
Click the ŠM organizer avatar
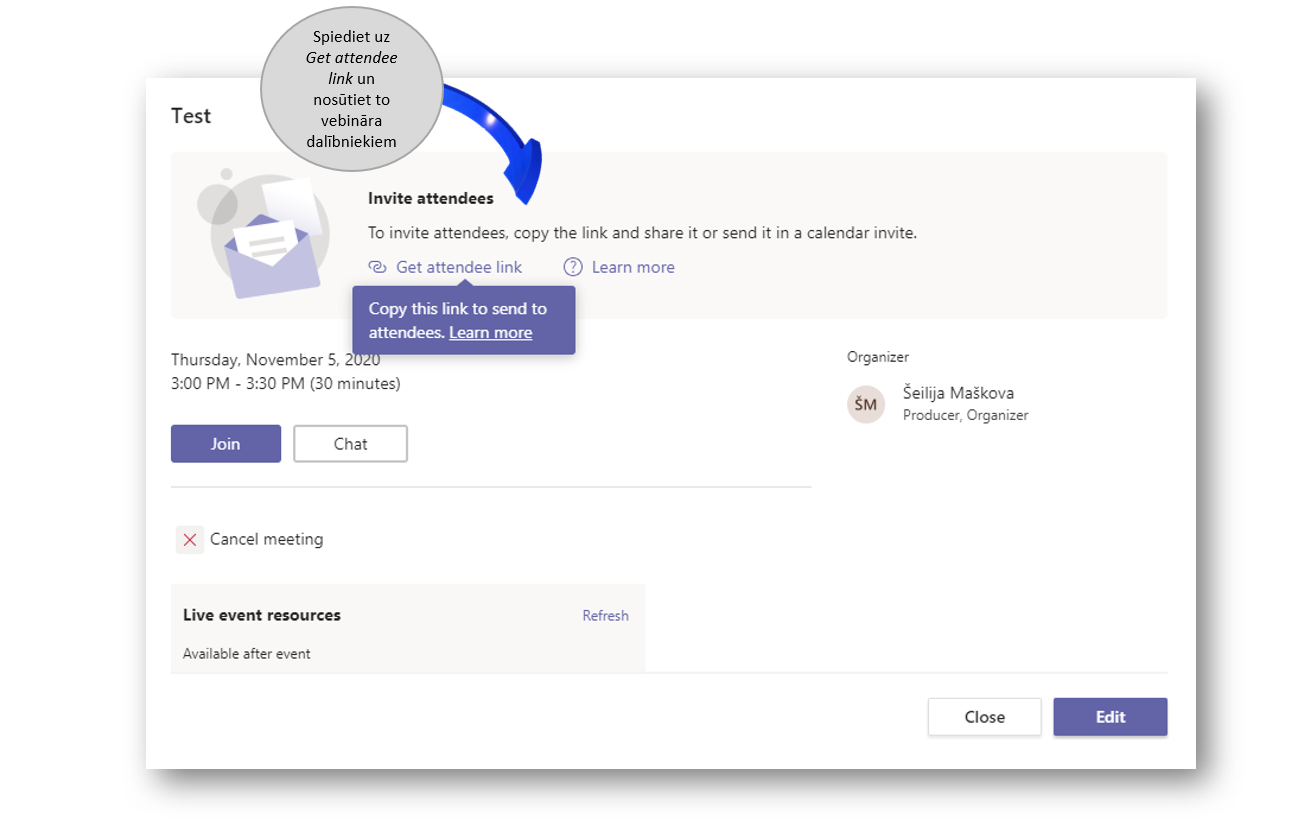point(866,404)
